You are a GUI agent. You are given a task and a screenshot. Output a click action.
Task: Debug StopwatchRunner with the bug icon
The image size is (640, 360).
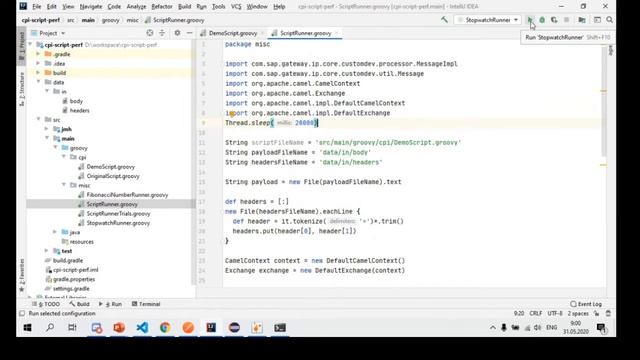click(542, 20)
